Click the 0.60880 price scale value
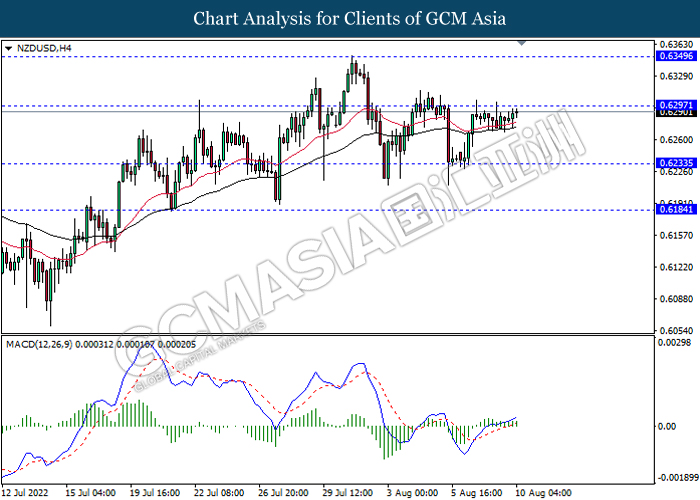The height and width of the screenshot is (500, 700). coord(677,299)
